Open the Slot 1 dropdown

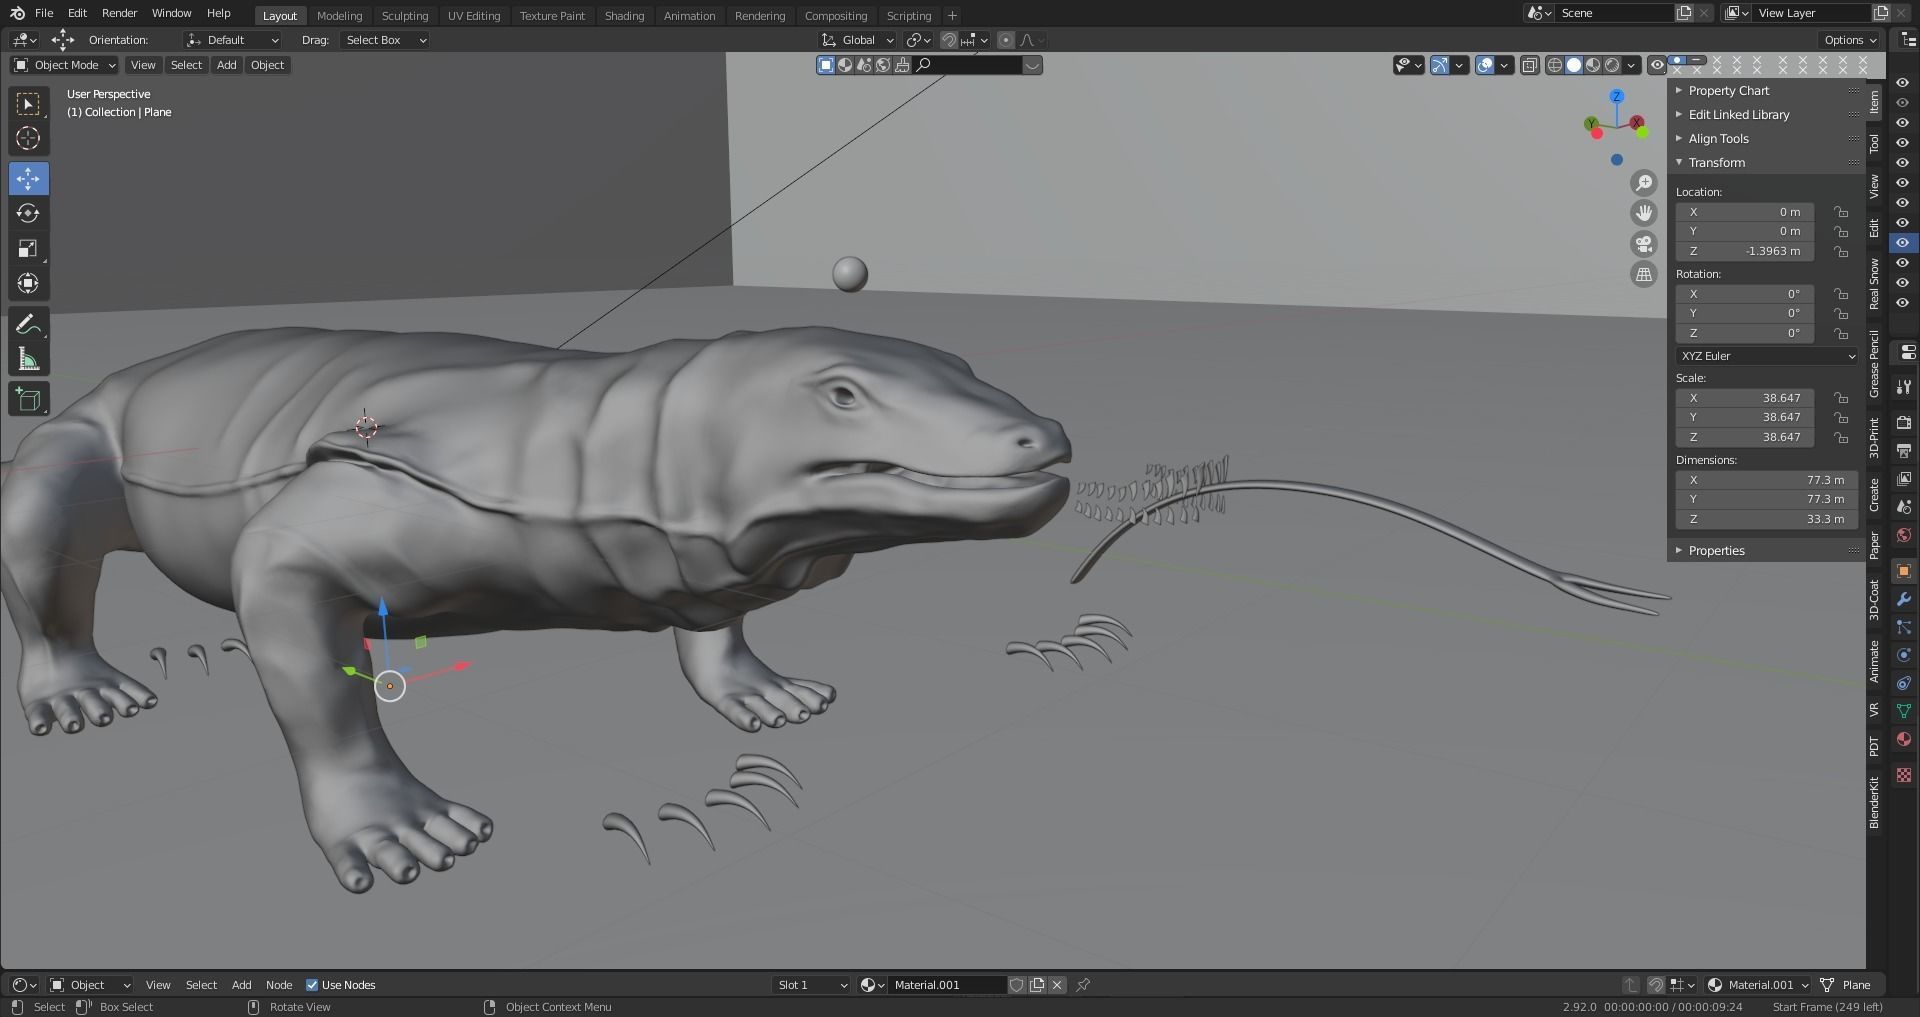point(811,985)
